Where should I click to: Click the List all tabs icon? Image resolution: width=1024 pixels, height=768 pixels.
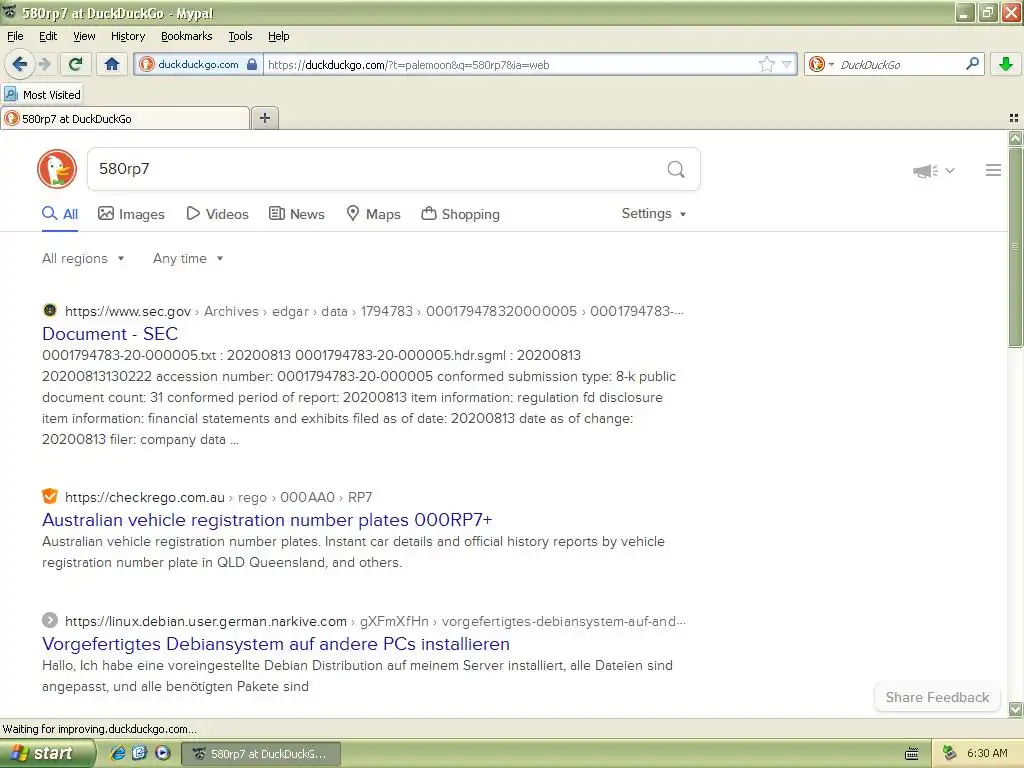click(1014, 118)
